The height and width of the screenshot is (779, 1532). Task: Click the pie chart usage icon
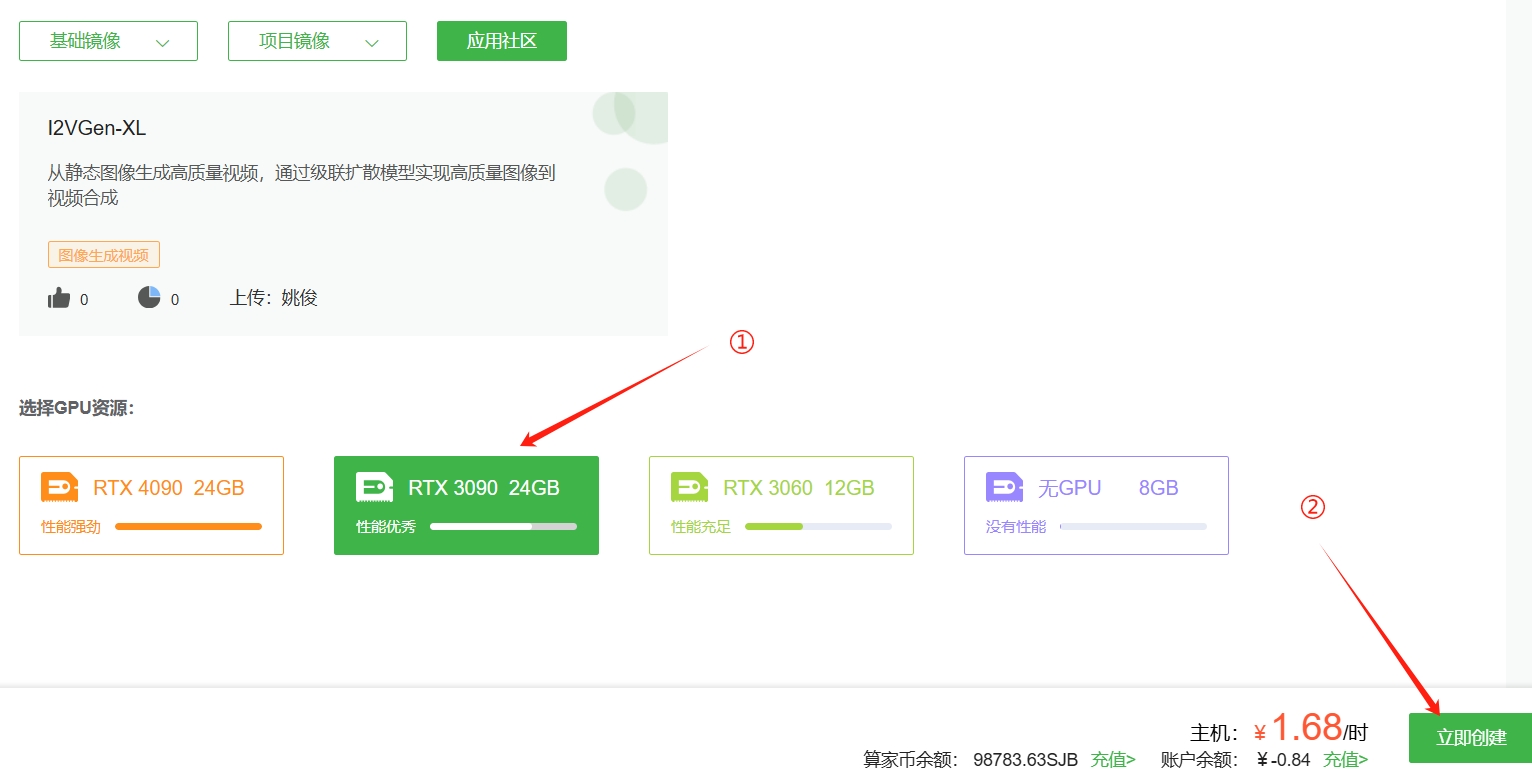(x=149, y=297)
